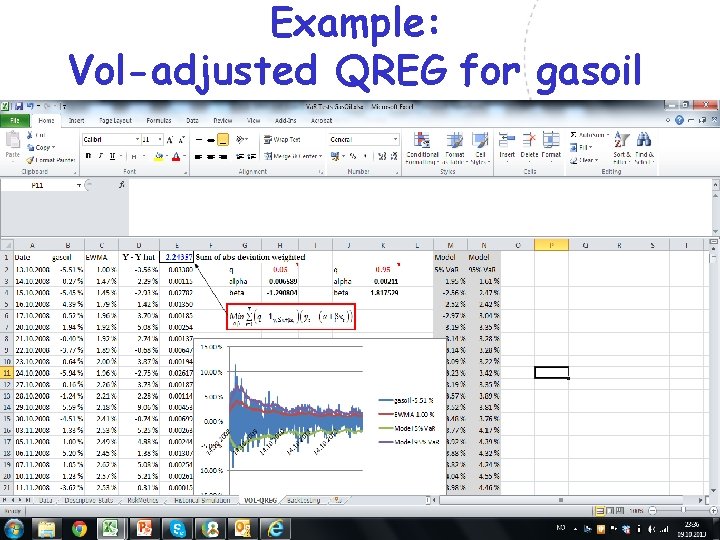
Task: Click the Windows Start button
Action: pos(14,529)
